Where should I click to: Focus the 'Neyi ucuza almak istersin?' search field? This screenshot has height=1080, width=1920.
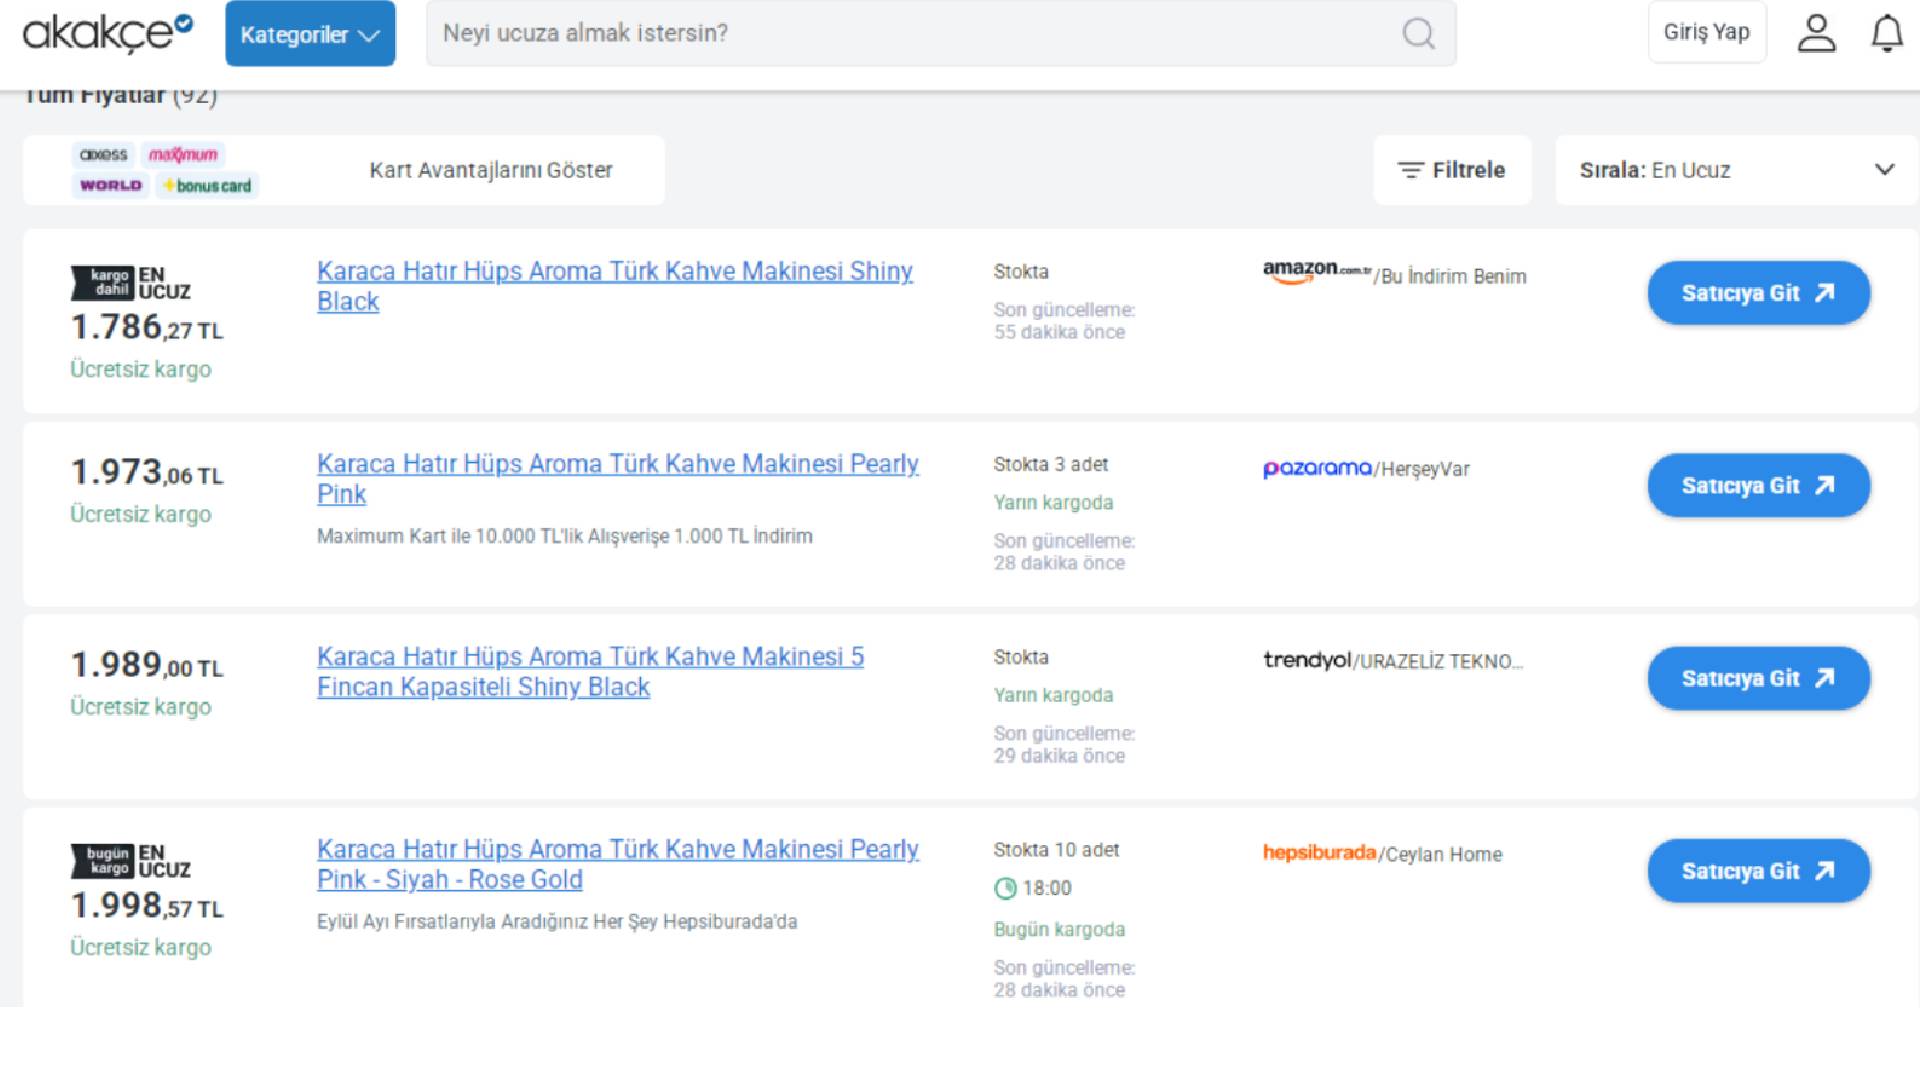941,33
